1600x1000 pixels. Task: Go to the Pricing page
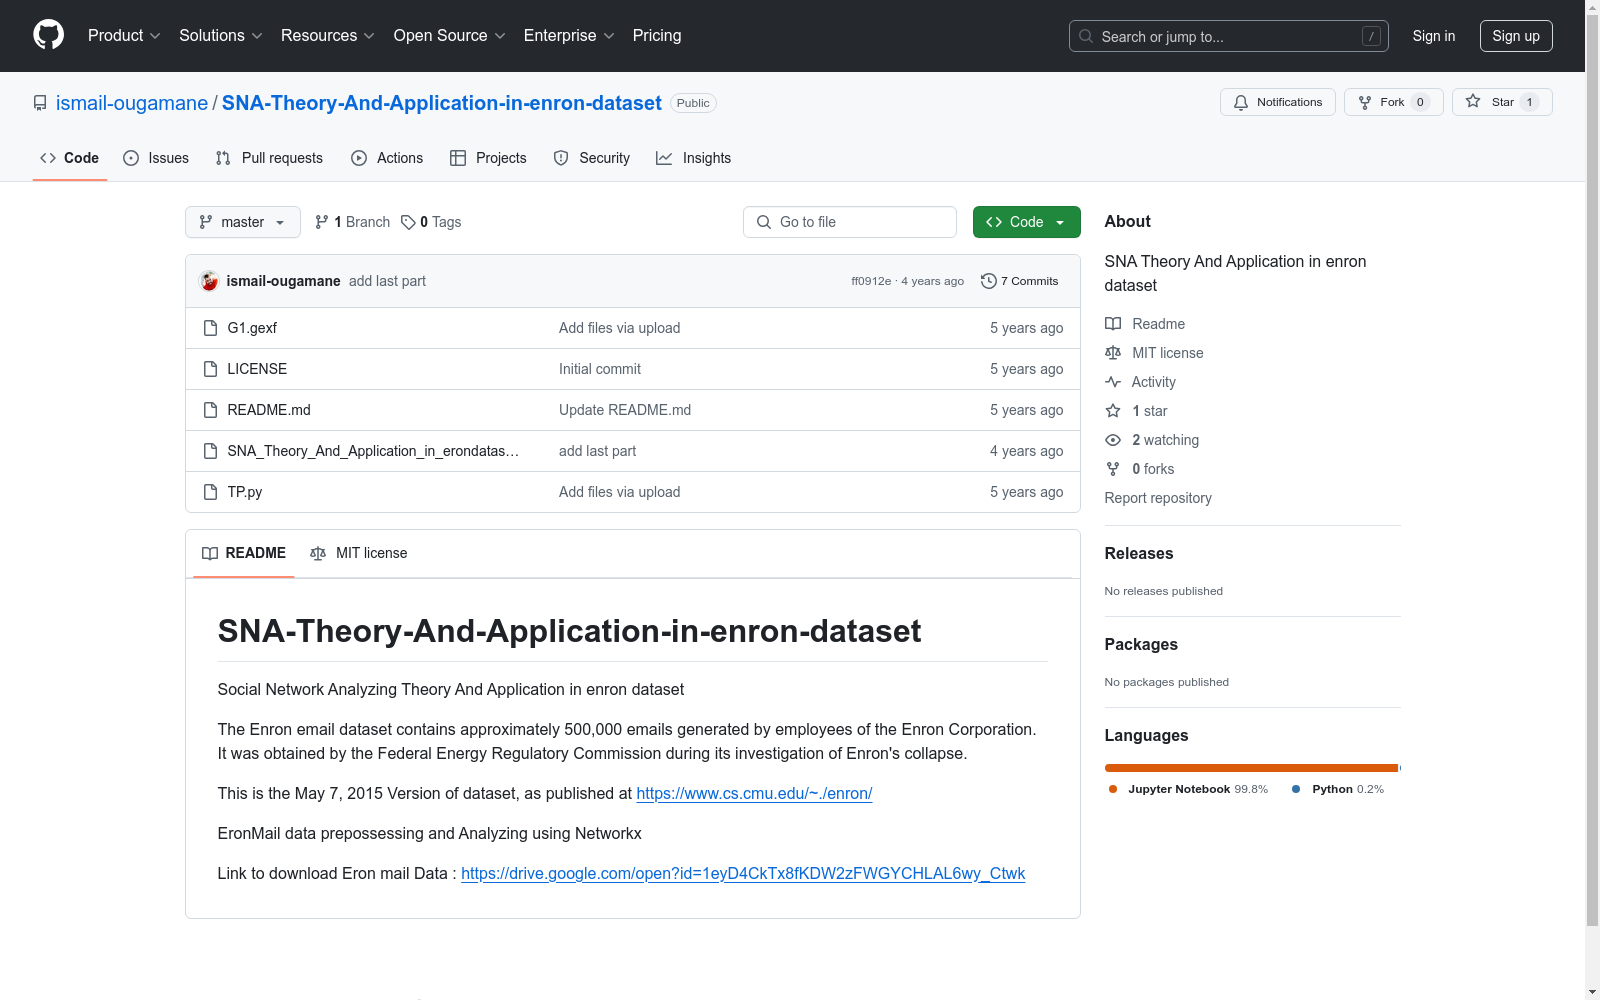[657, 36]
